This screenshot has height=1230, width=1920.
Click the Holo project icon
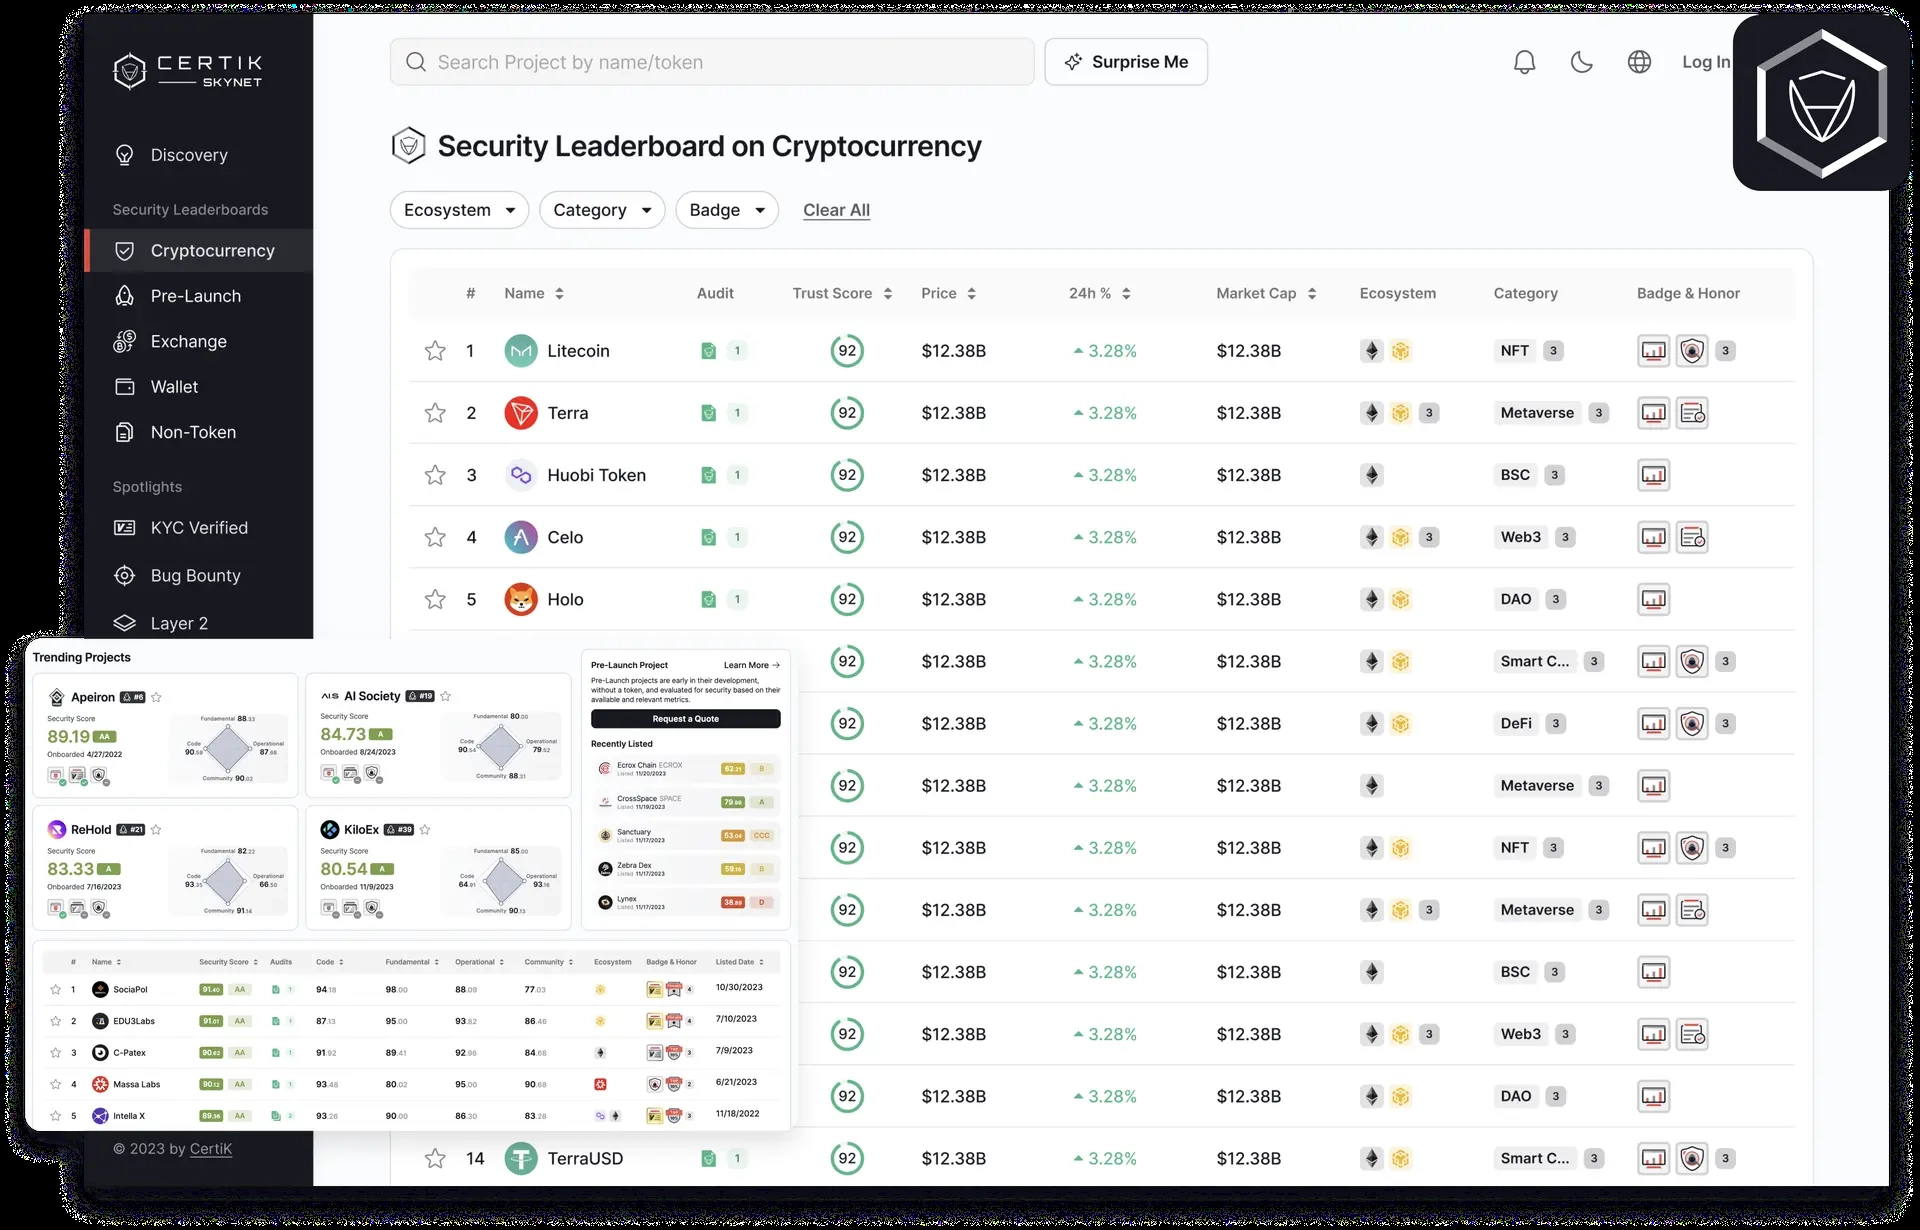click(x=521, y=599)
